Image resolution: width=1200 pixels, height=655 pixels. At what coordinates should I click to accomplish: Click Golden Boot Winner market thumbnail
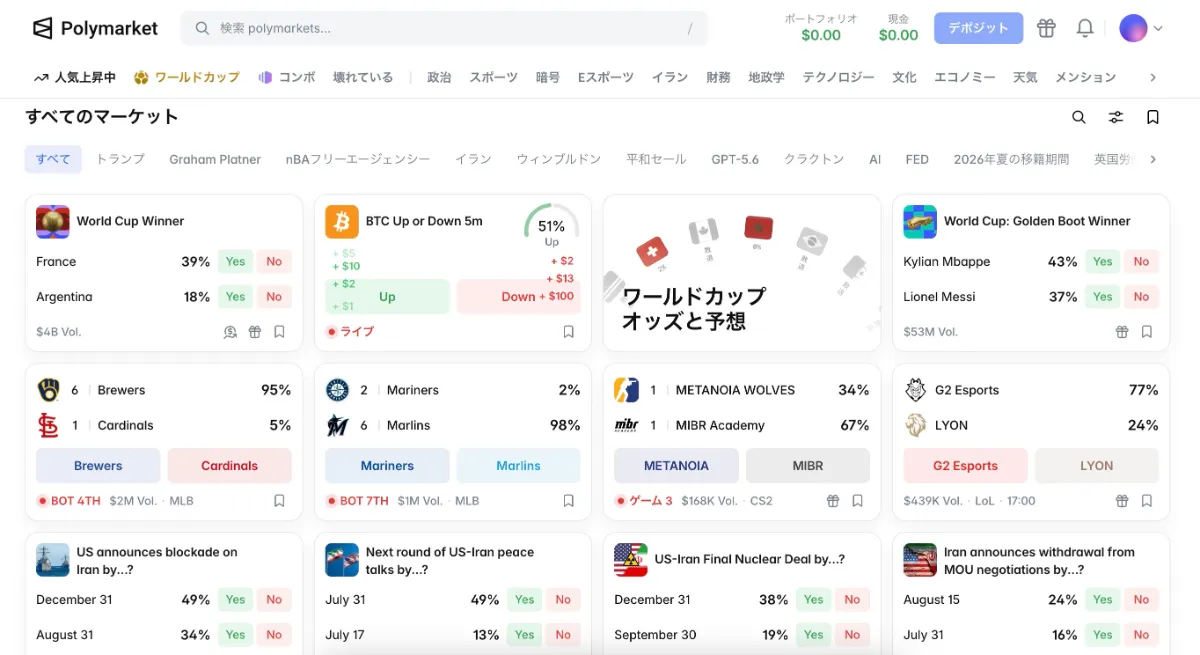pos(920,221)
